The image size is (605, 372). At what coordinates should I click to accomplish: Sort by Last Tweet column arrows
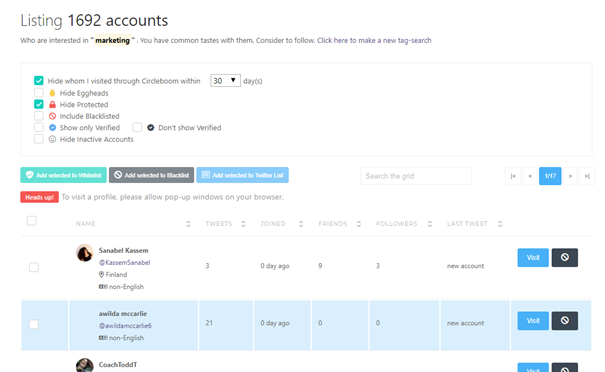[500, 224]
